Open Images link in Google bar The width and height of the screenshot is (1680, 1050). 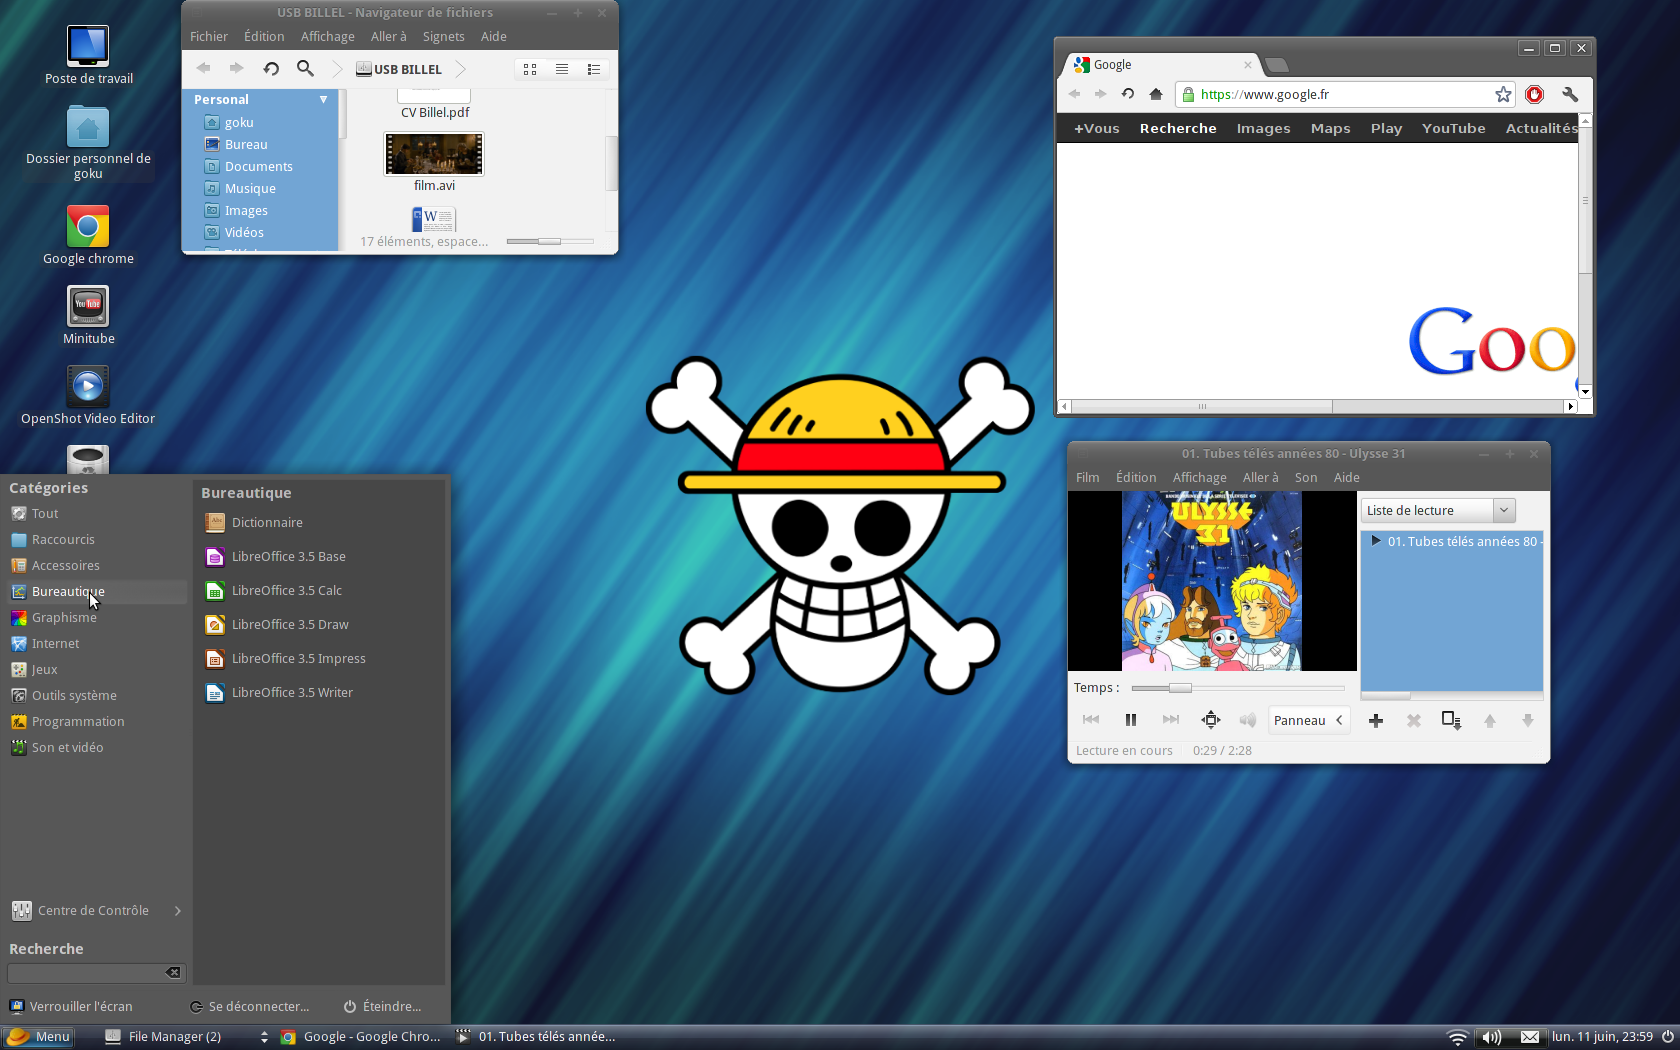[1263, 128]
